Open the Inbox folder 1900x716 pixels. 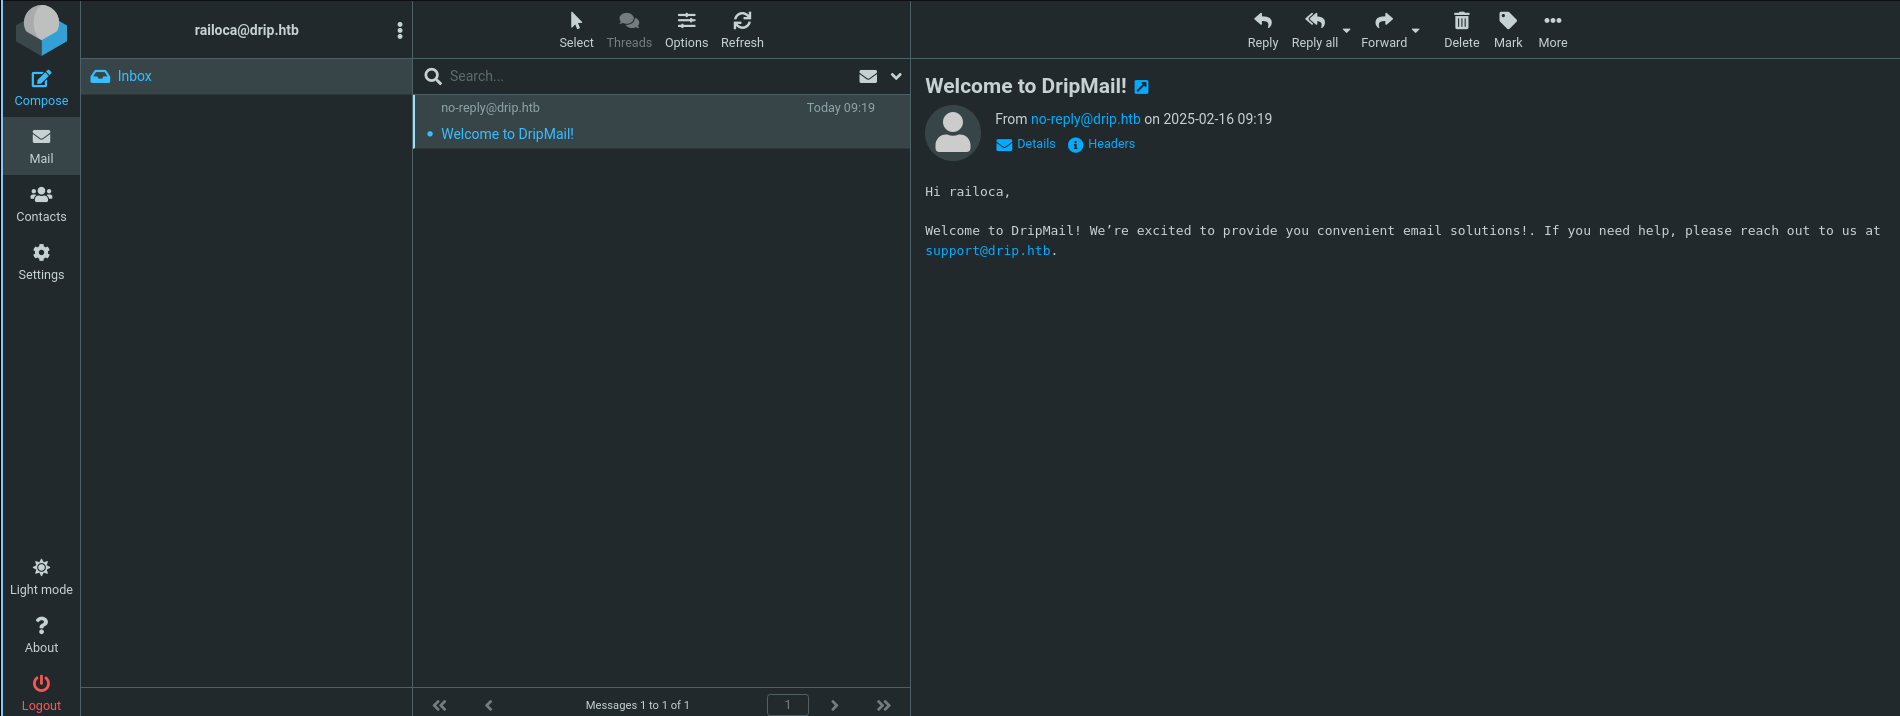(x=134, y=76)
